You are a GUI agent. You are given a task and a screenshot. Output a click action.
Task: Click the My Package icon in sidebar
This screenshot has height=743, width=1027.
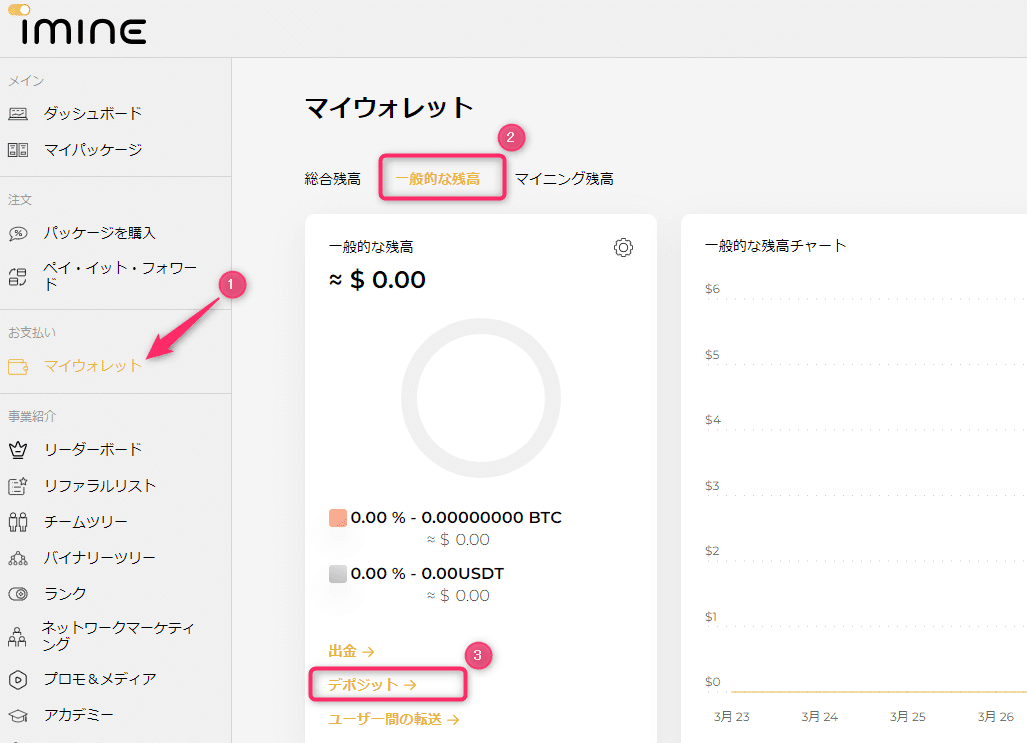coord(18,150)
